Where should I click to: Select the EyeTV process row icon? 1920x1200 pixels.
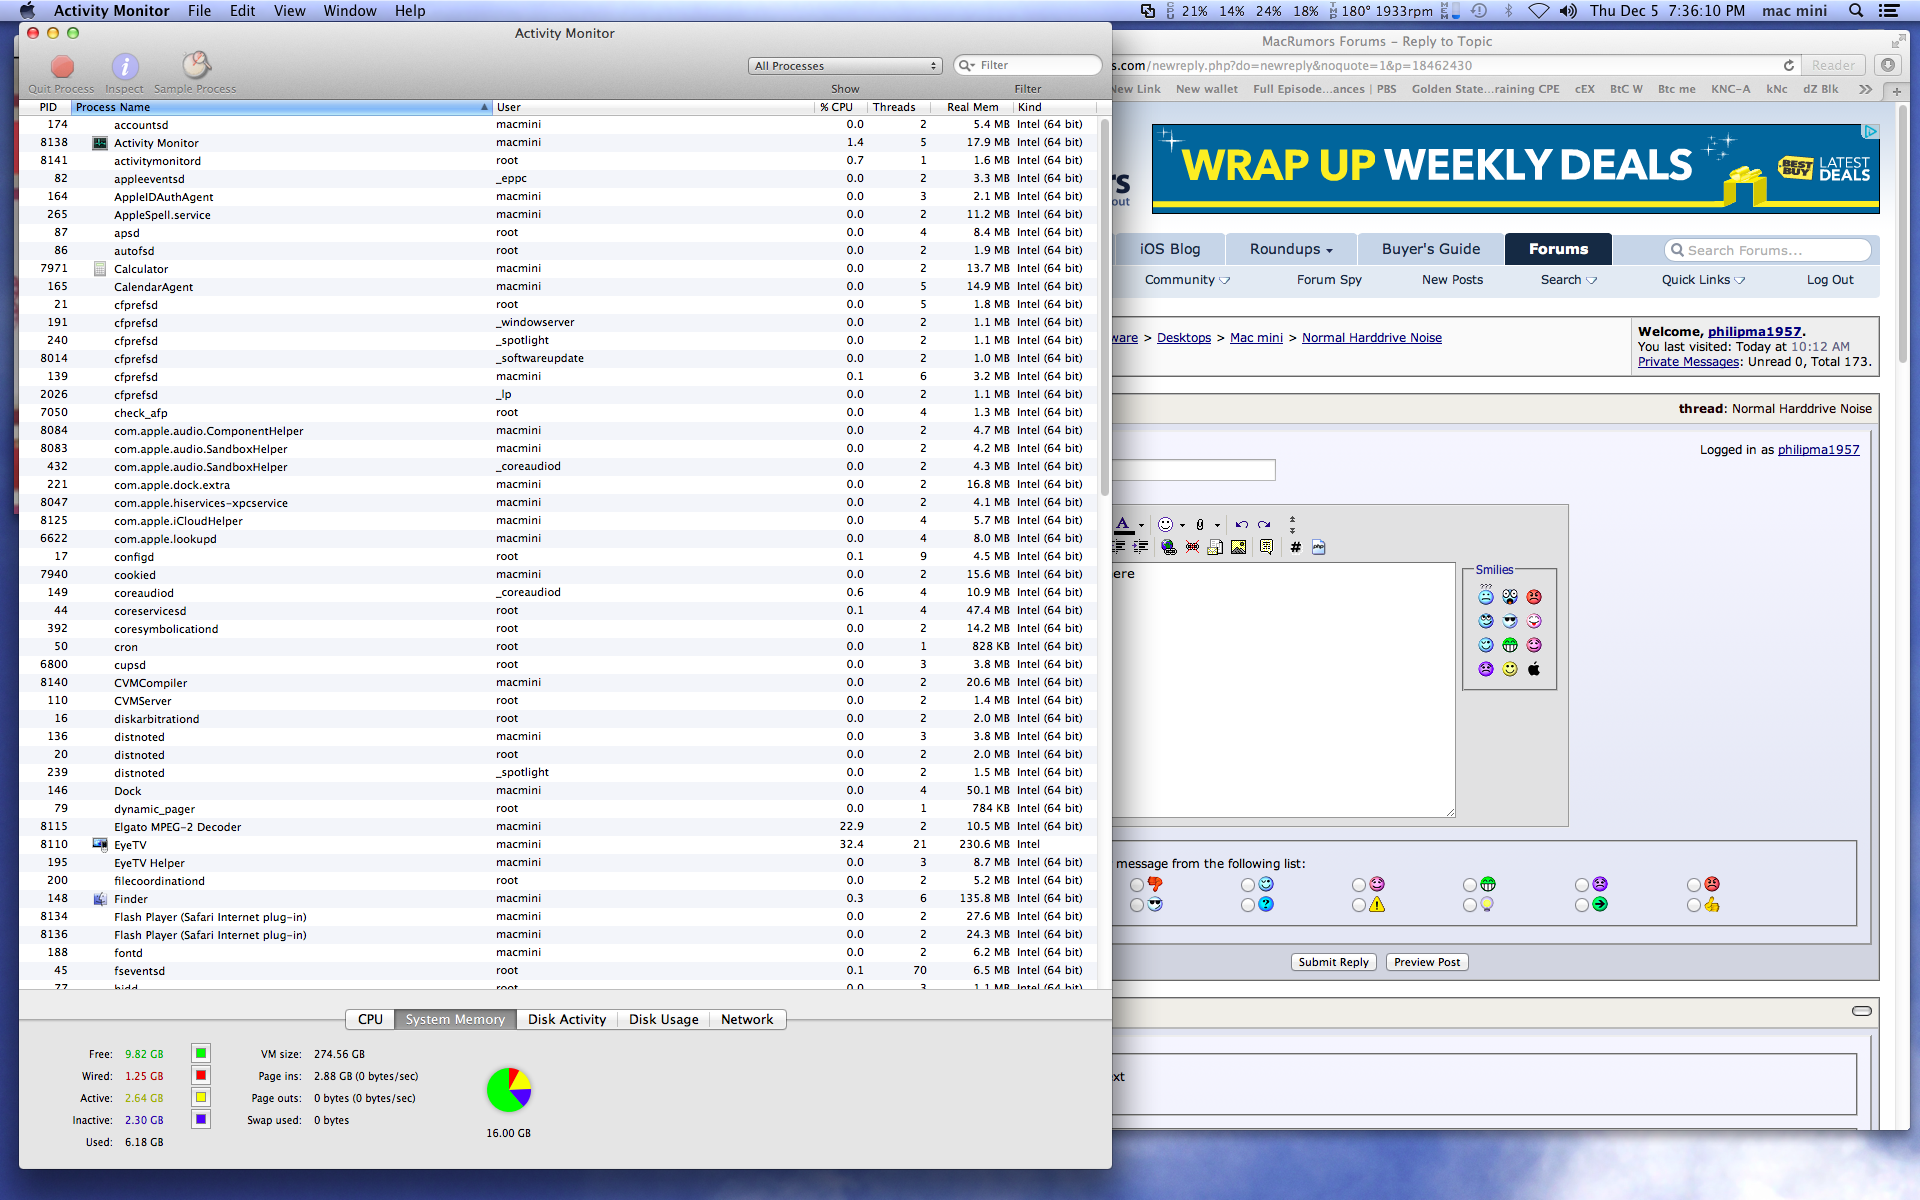100,845
